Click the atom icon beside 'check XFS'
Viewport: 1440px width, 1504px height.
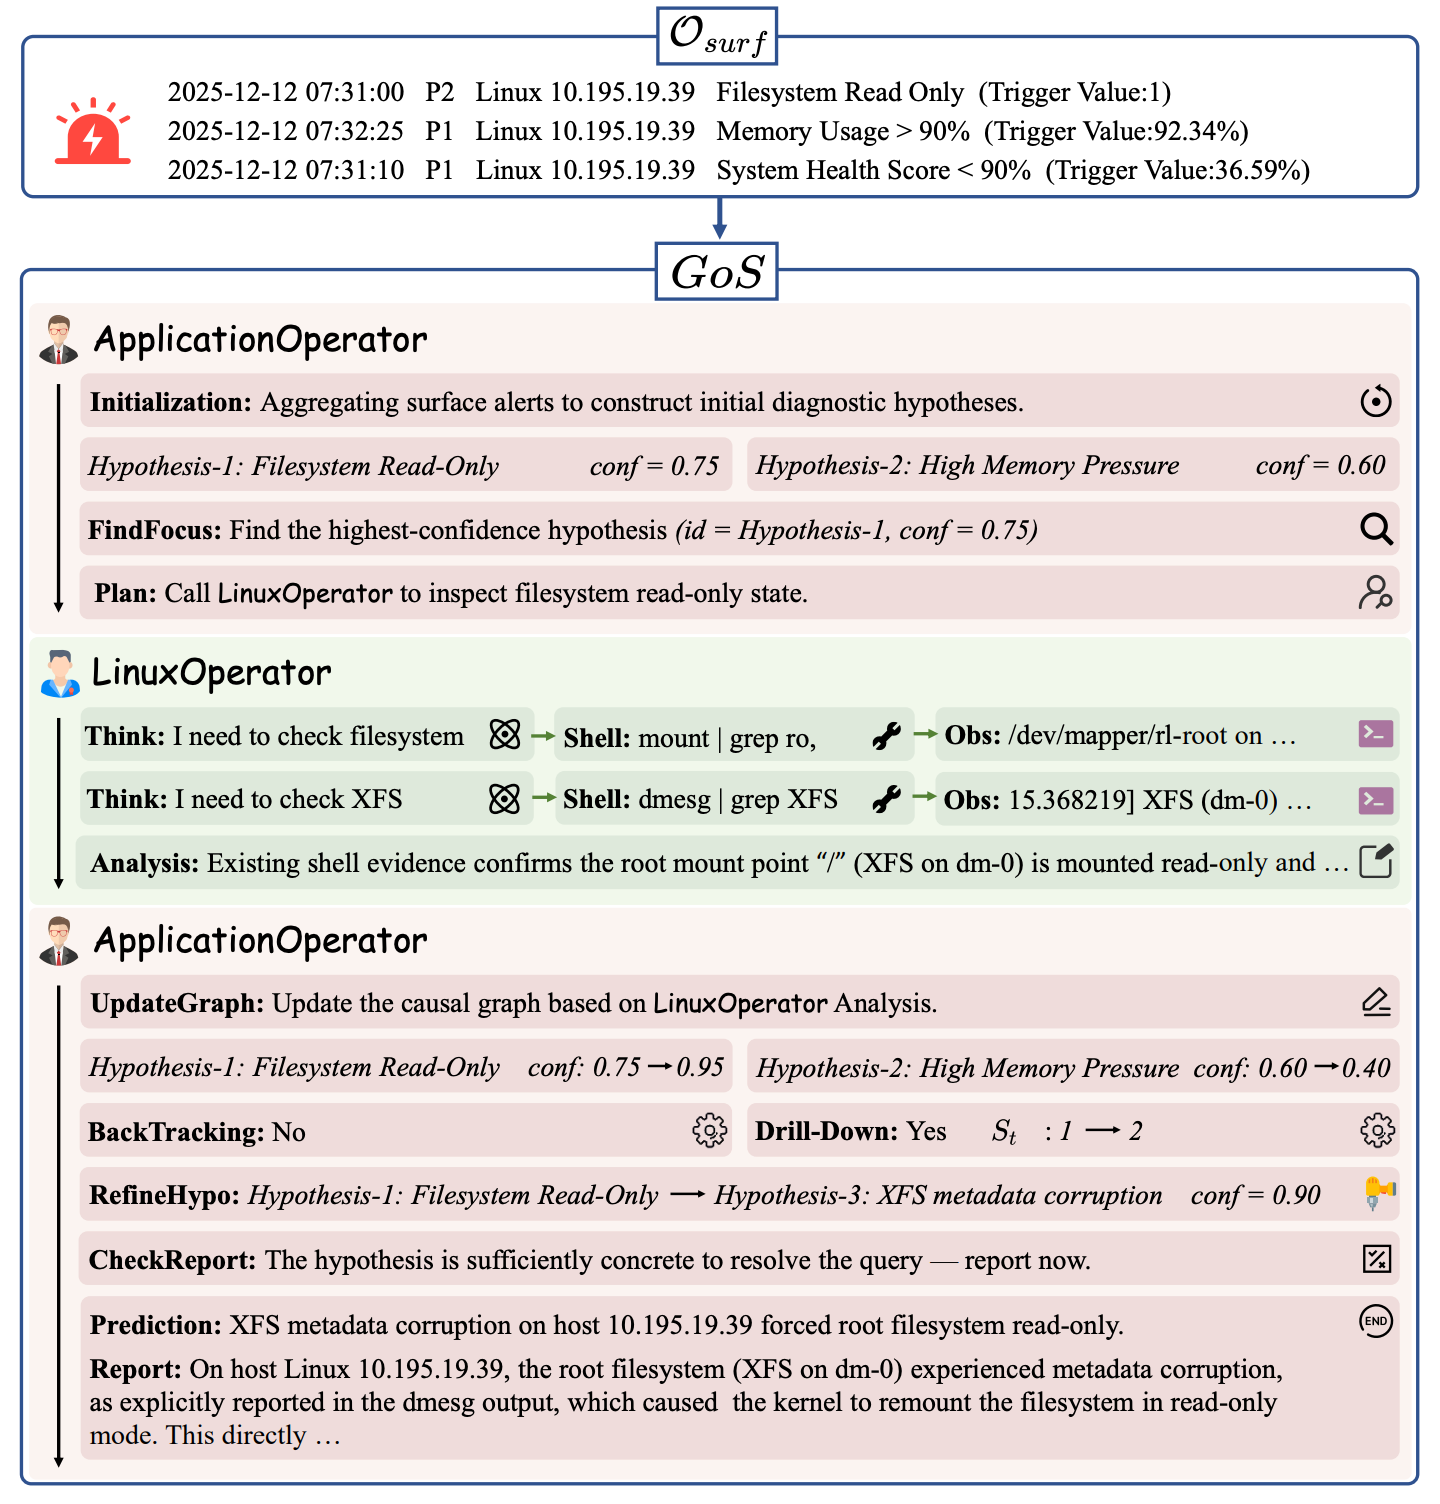(x=504, y=799)
